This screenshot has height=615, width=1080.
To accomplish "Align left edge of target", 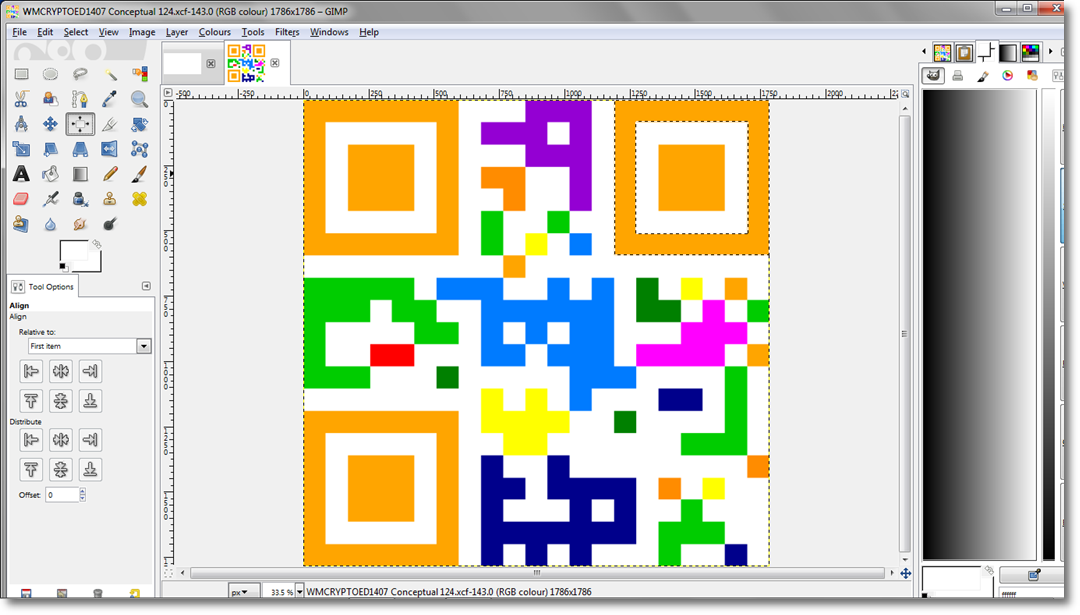I will coord(31,371).
